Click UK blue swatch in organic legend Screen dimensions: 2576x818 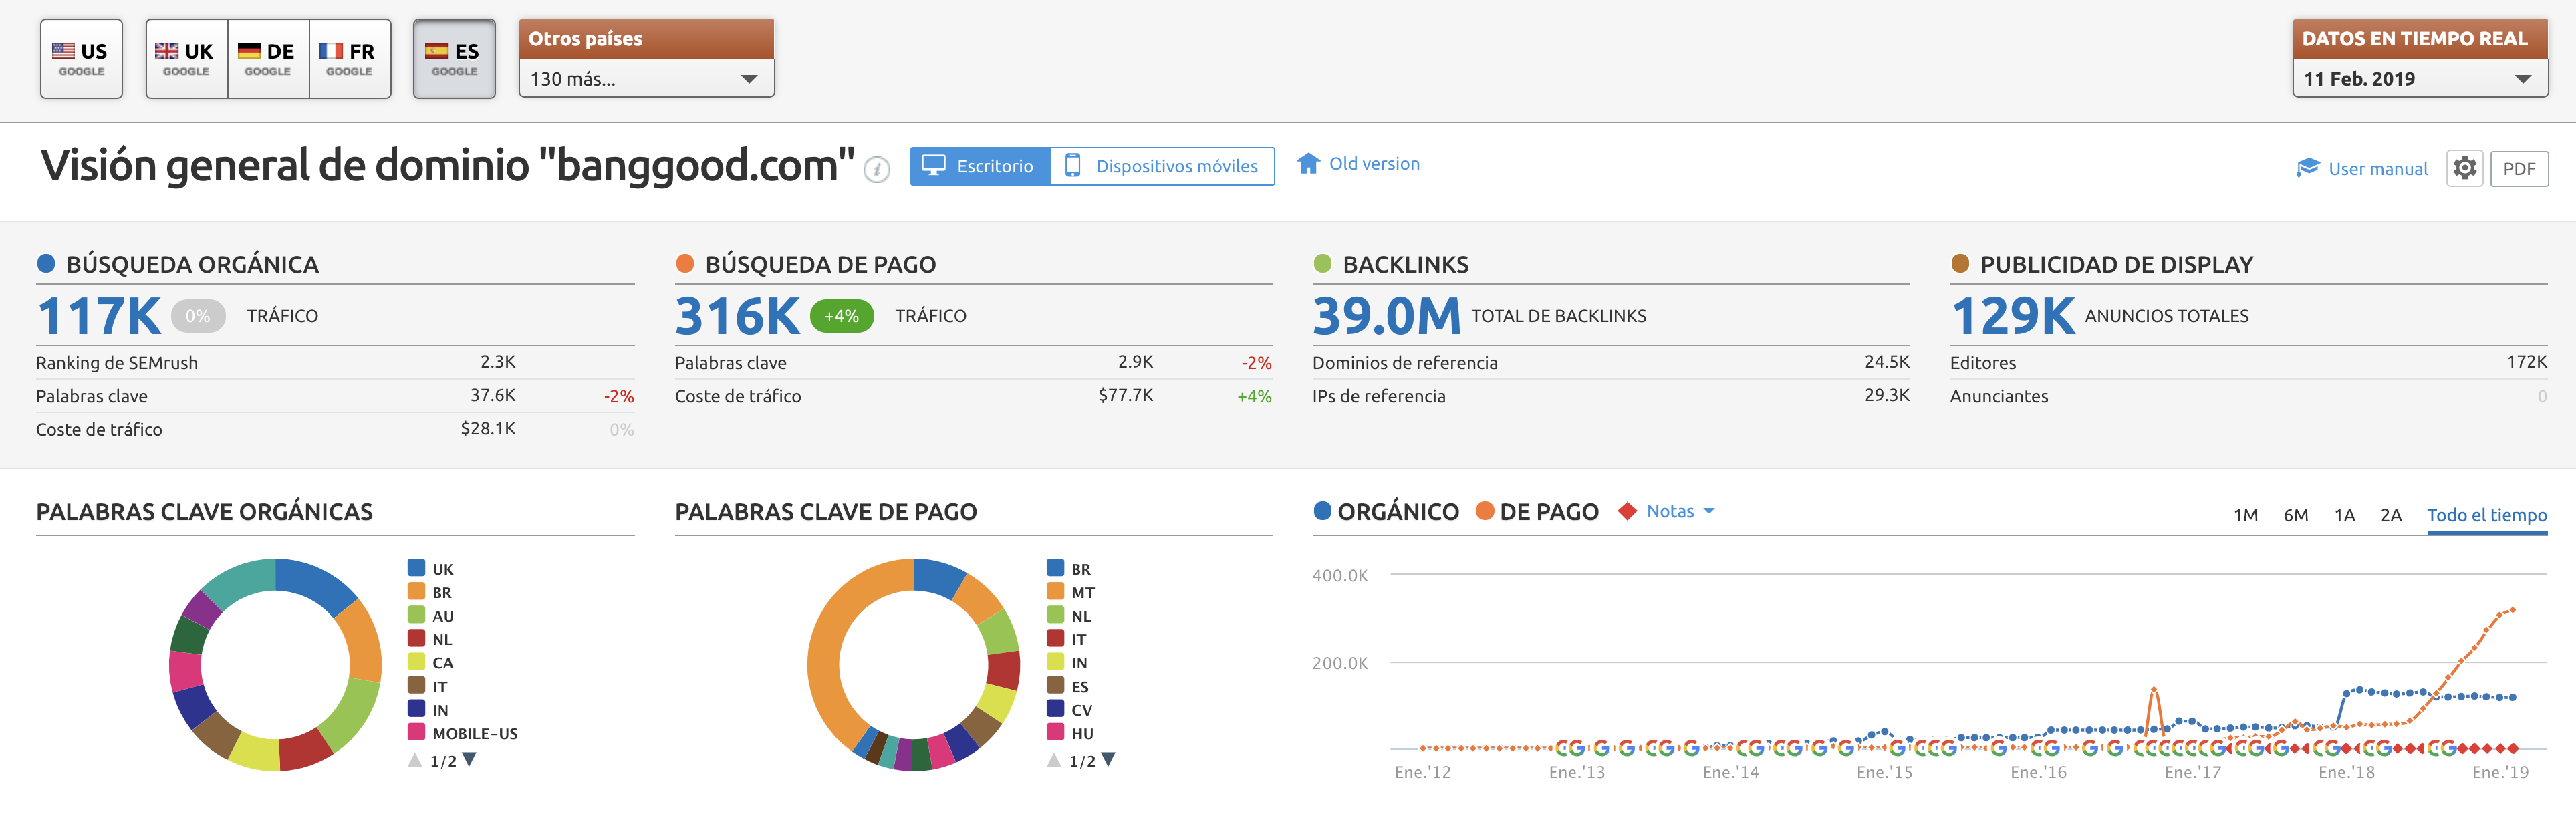point(416,568)
